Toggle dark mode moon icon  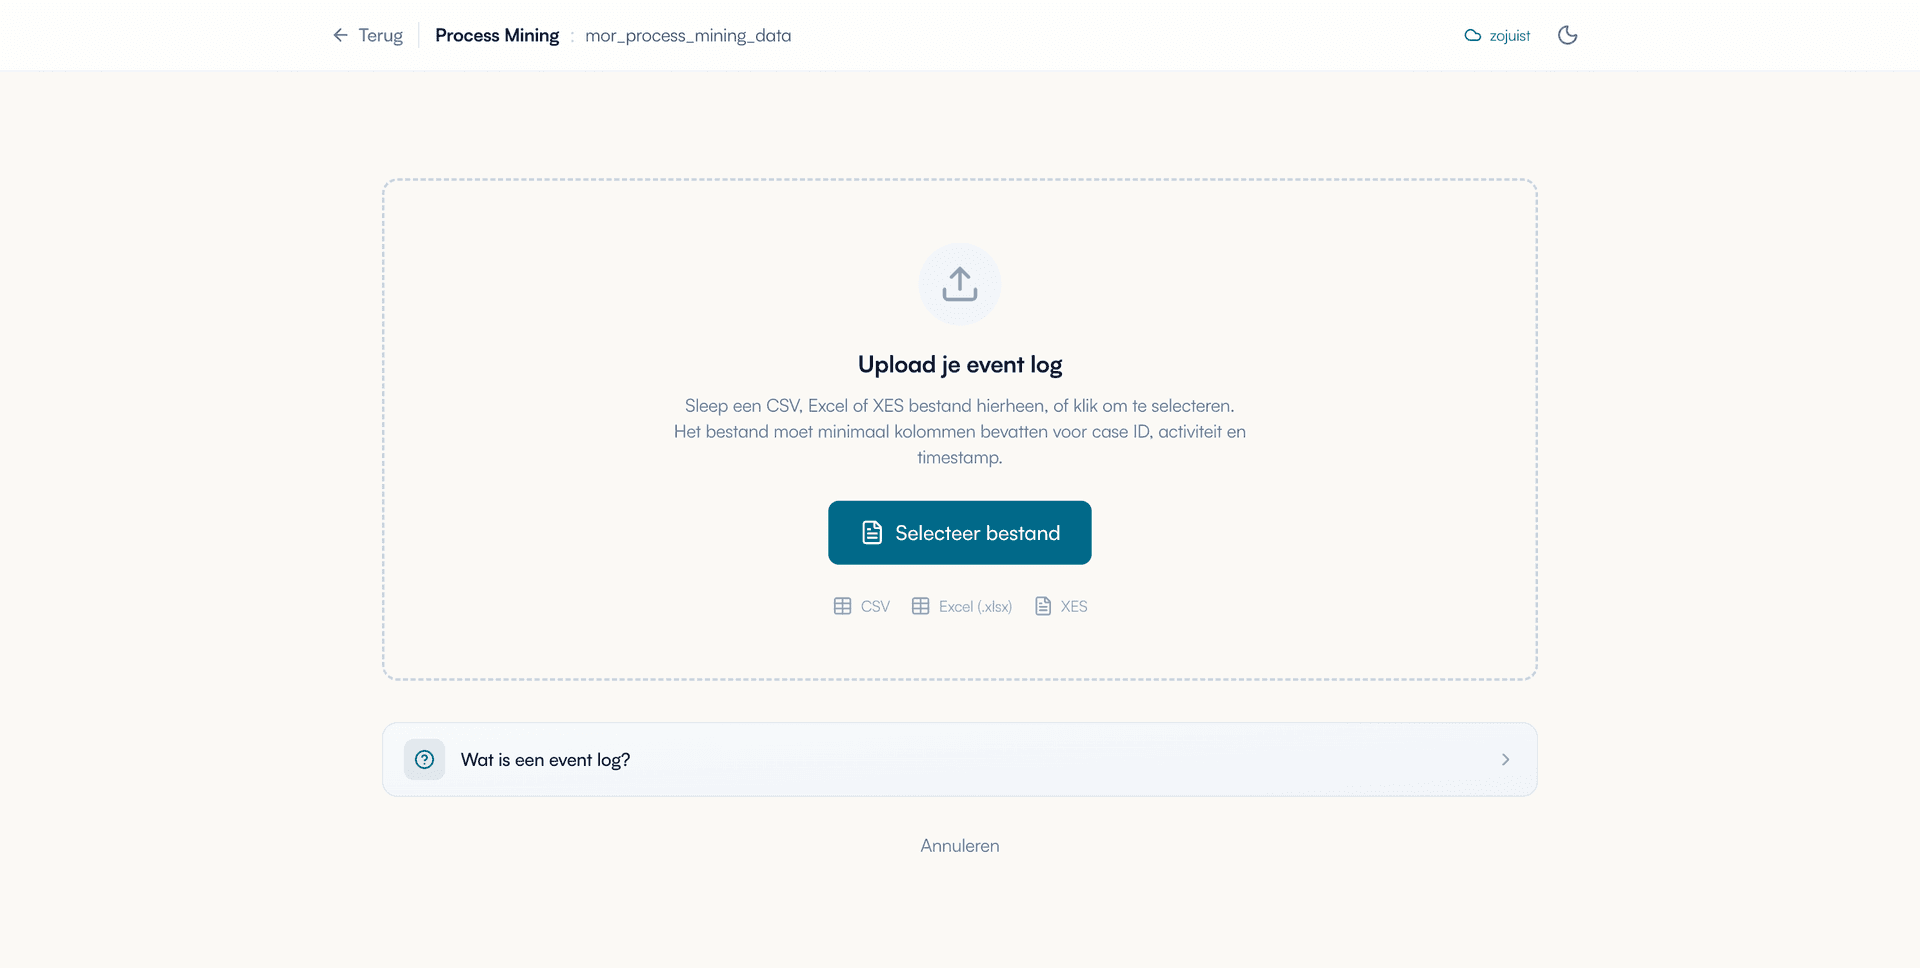tap(1567, 36)
